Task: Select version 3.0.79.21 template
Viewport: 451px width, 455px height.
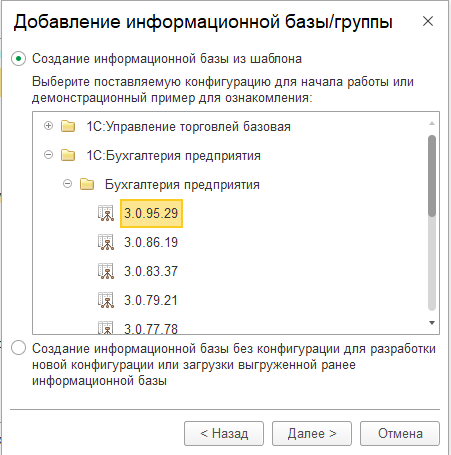Action: point(151,300)
